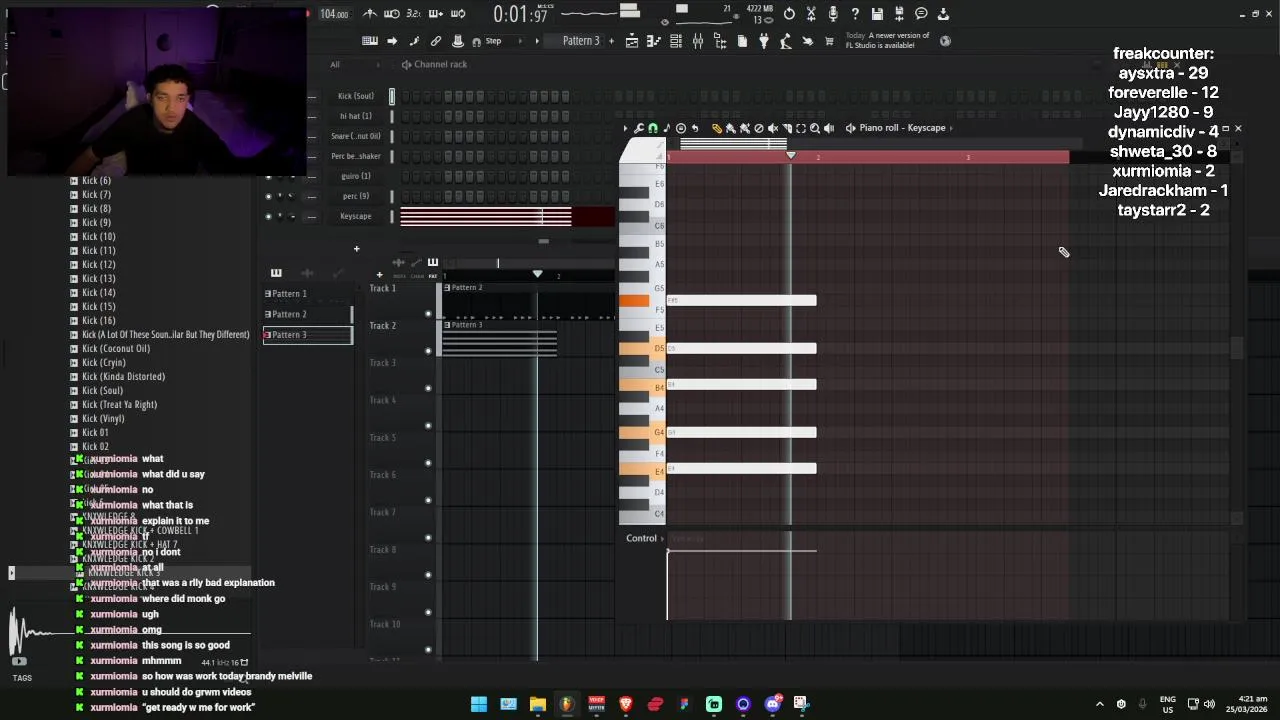Screen dimensions: 1280x720
Task: Click the channel rack horizontal scrollbar
Action: [x=543, y=241]
